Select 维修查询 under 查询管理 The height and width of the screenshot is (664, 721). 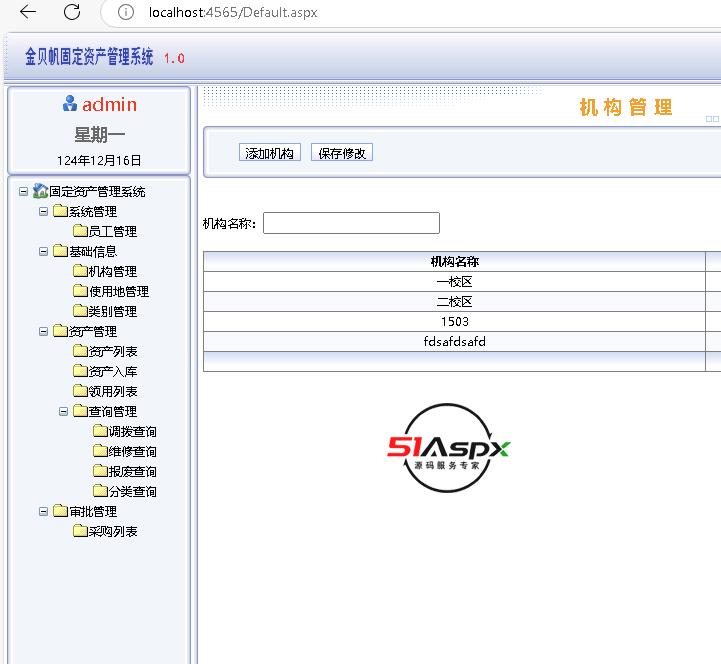pos(132,451)
